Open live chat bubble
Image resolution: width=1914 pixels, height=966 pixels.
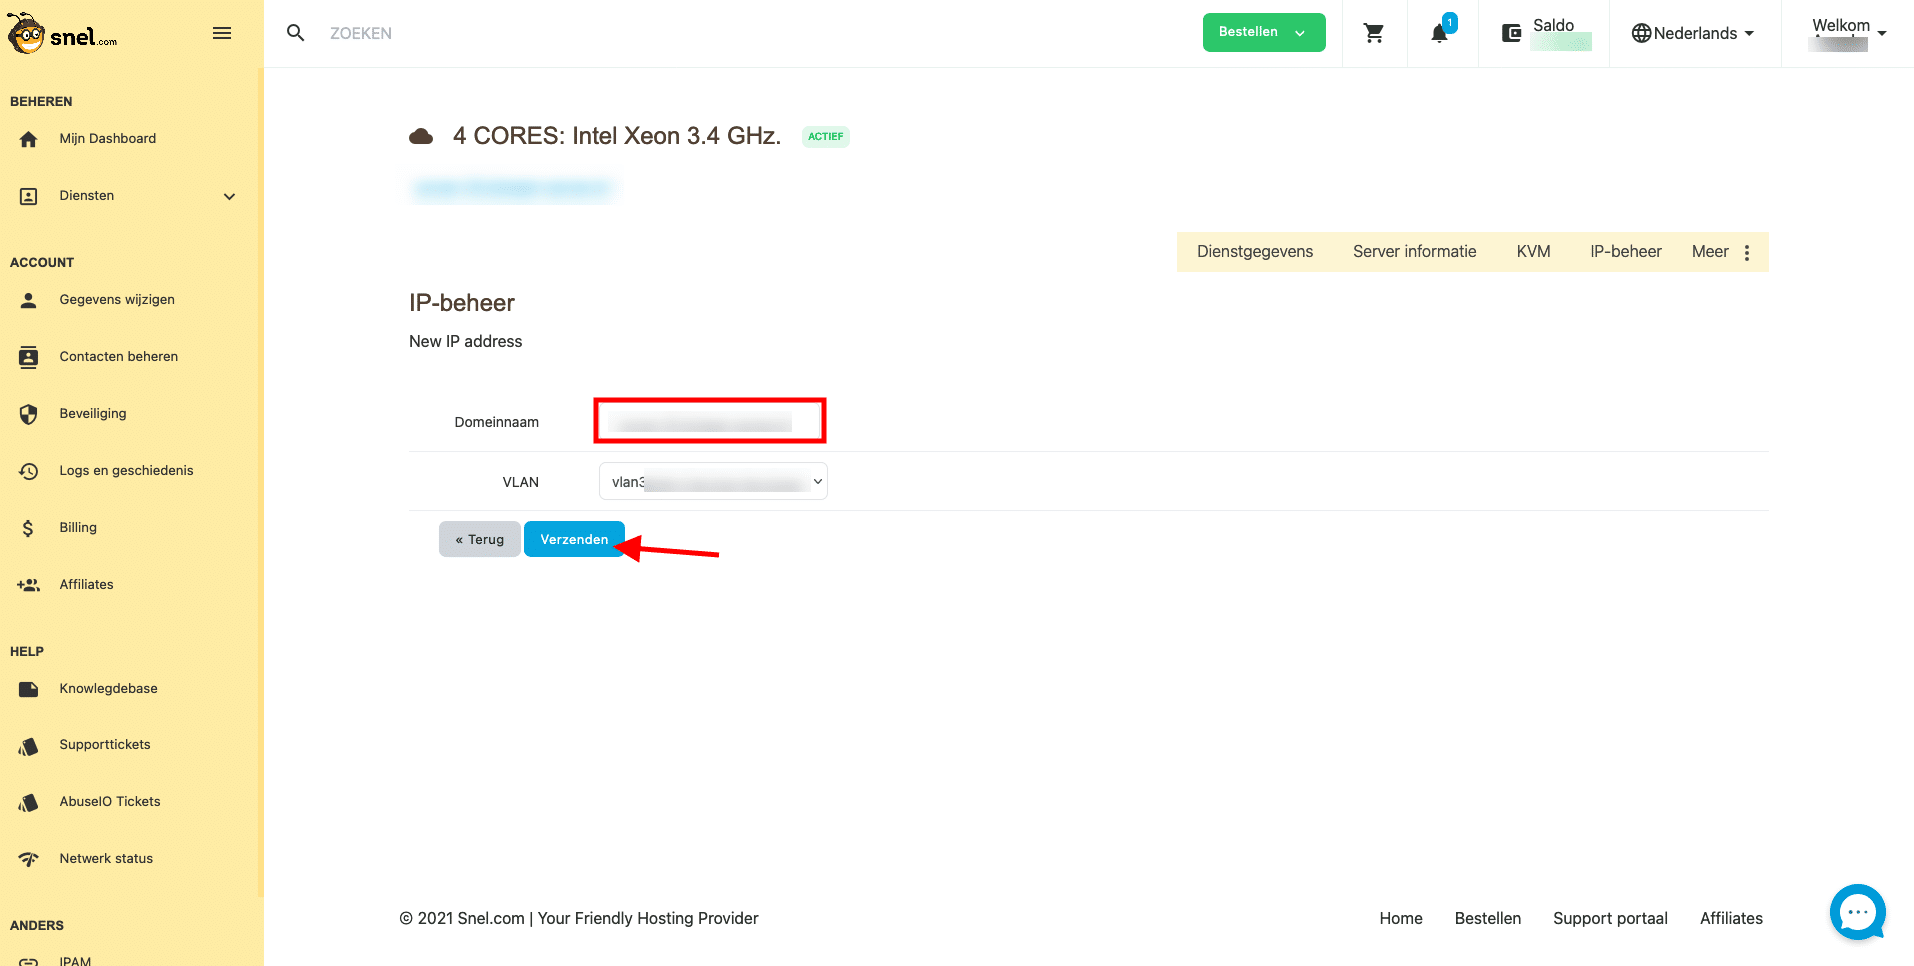click(1857, 911)
